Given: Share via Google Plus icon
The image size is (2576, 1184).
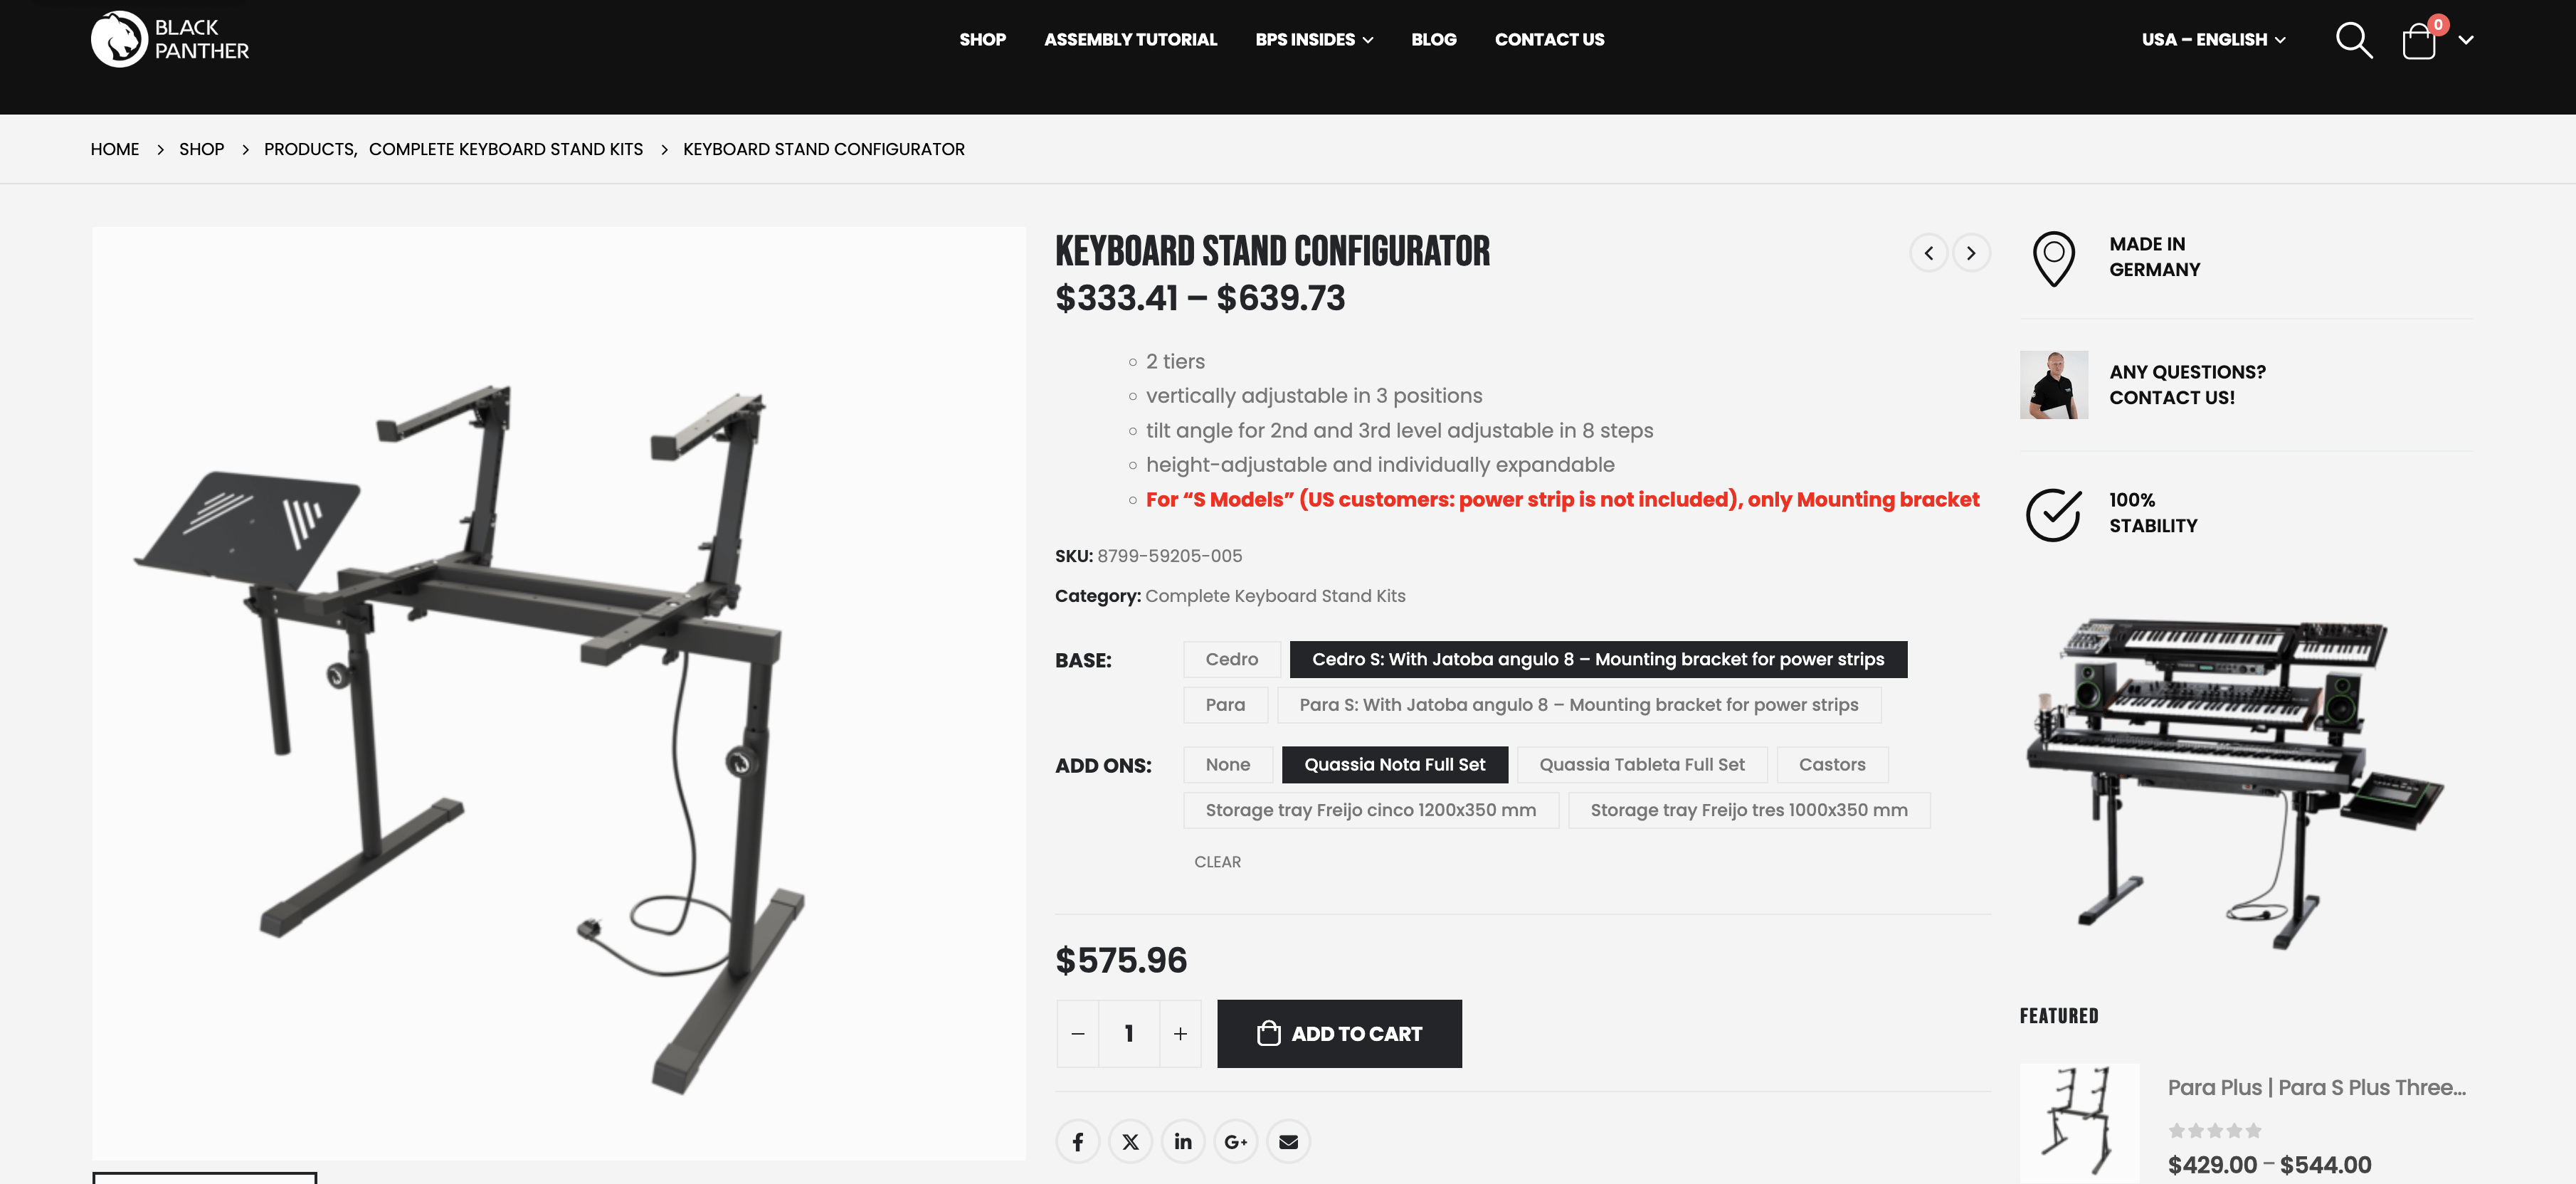Looking at the screenshot, I should click(x=1236, y=1141).
